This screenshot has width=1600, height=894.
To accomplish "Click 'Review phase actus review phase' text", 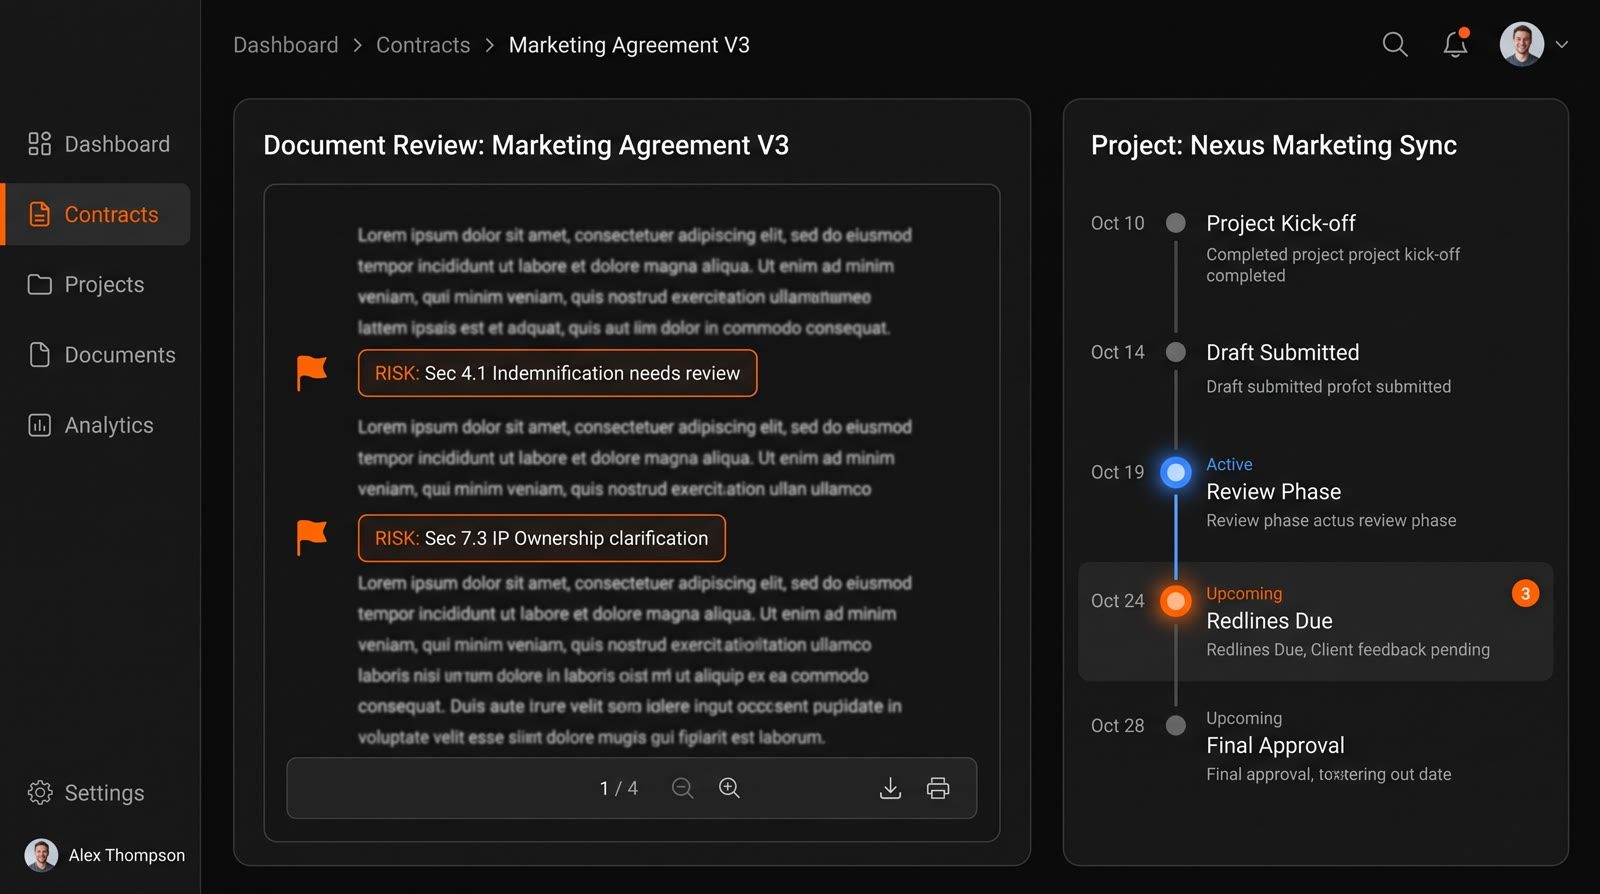I will tap(1331, 520).
